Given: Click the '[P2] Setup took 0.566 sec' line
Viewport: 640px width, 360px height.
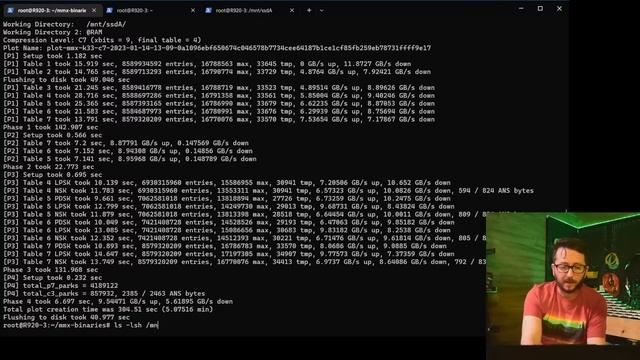Looking at the screenshot, I should [53, 135].
